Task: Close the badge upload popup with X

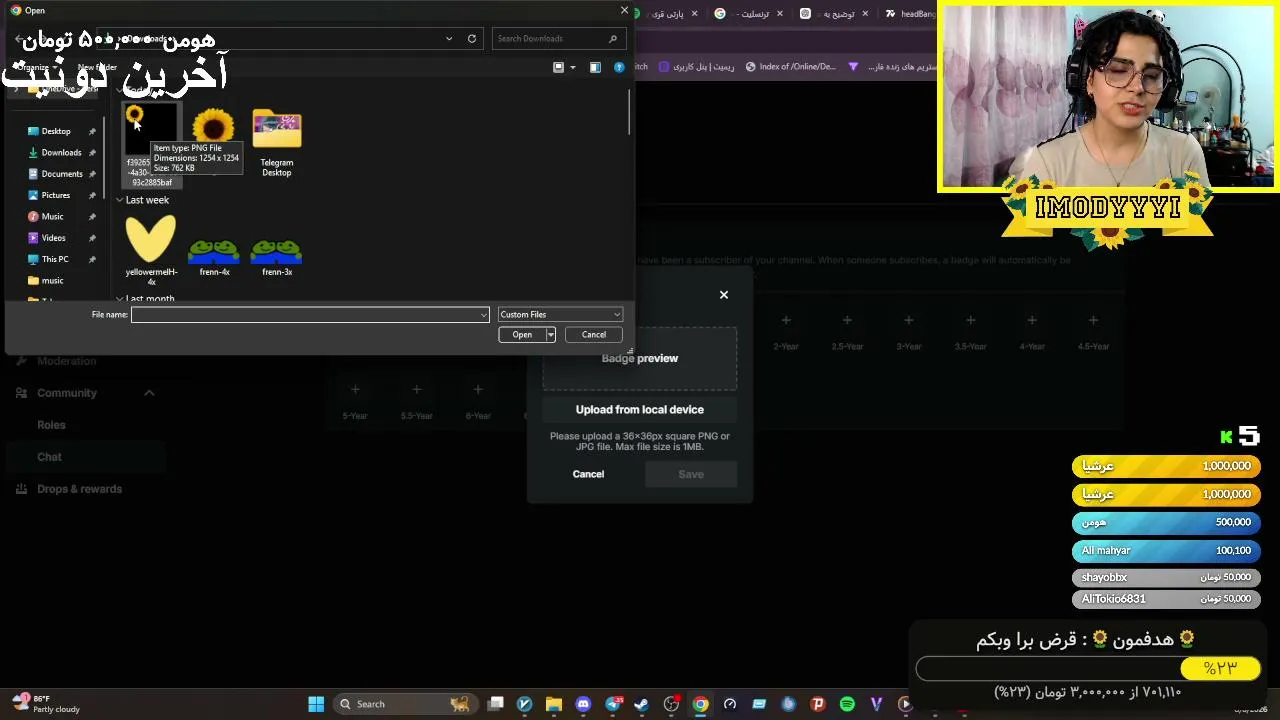Action: point(724,295)
